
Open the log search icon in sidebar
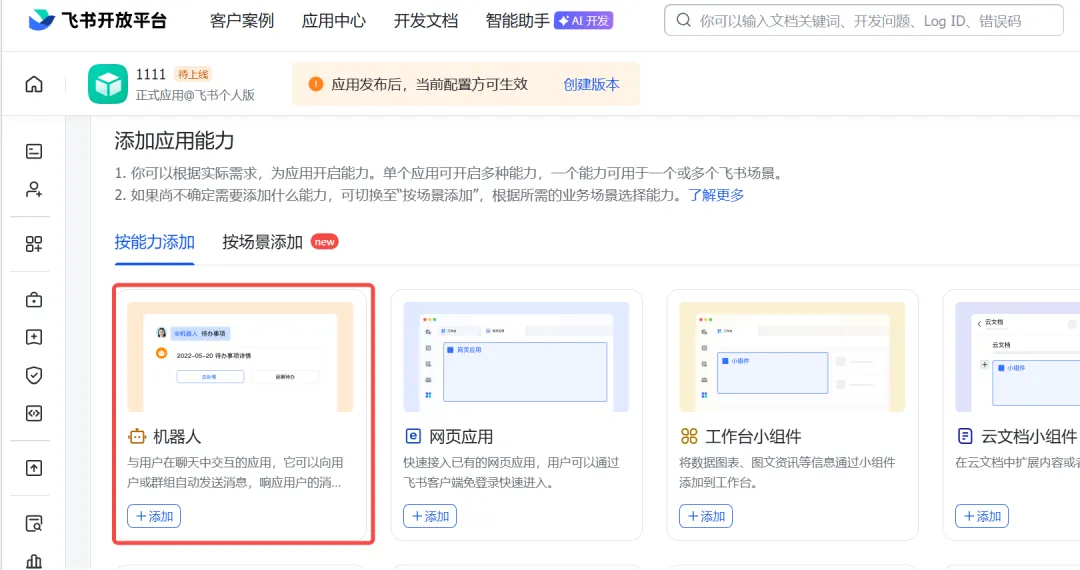coord(34,523)
